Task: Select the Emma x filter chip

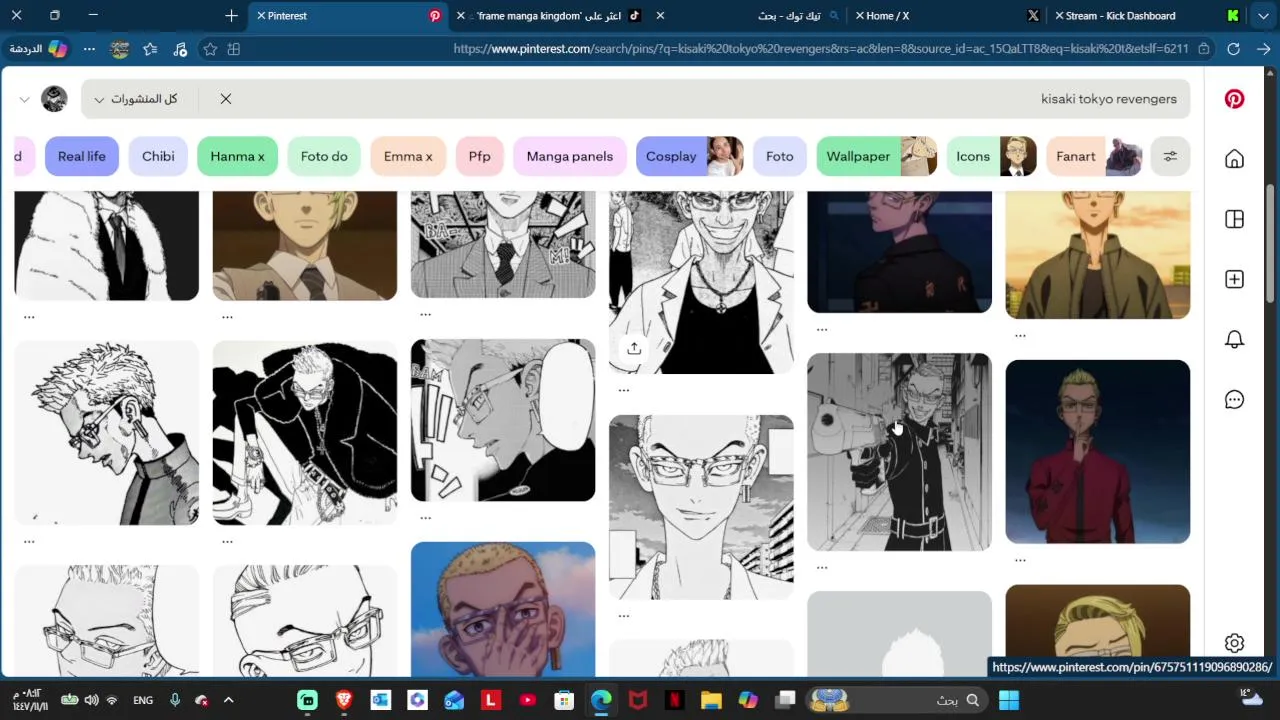Action: tap(408, 156)
